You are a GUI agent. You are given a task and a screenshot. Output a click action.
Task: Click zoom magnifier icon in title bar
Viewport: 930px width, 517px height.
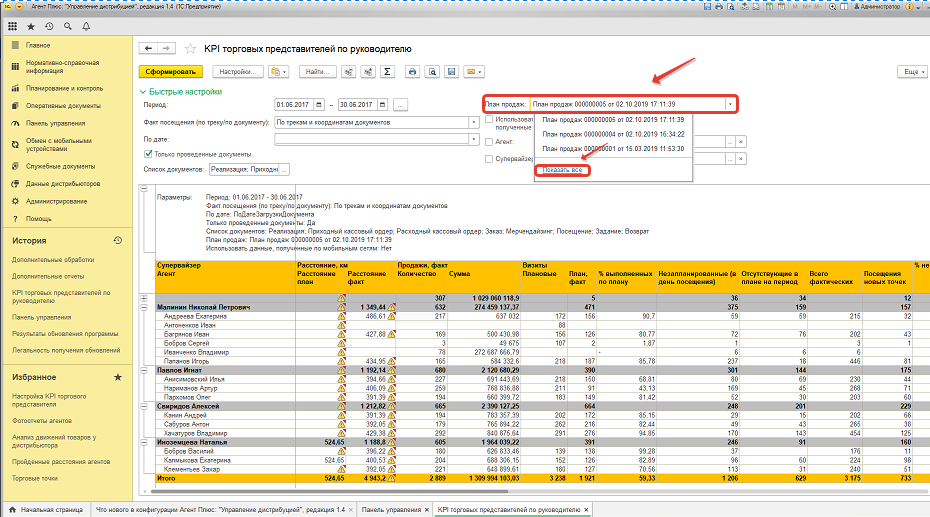click(x=833, y=7)
